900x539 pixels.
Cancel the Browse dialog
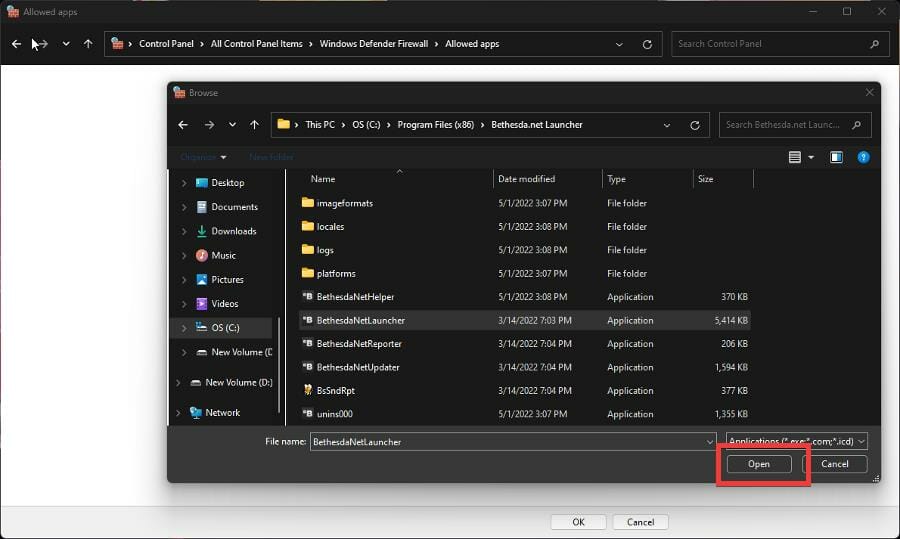coord(834,464)
